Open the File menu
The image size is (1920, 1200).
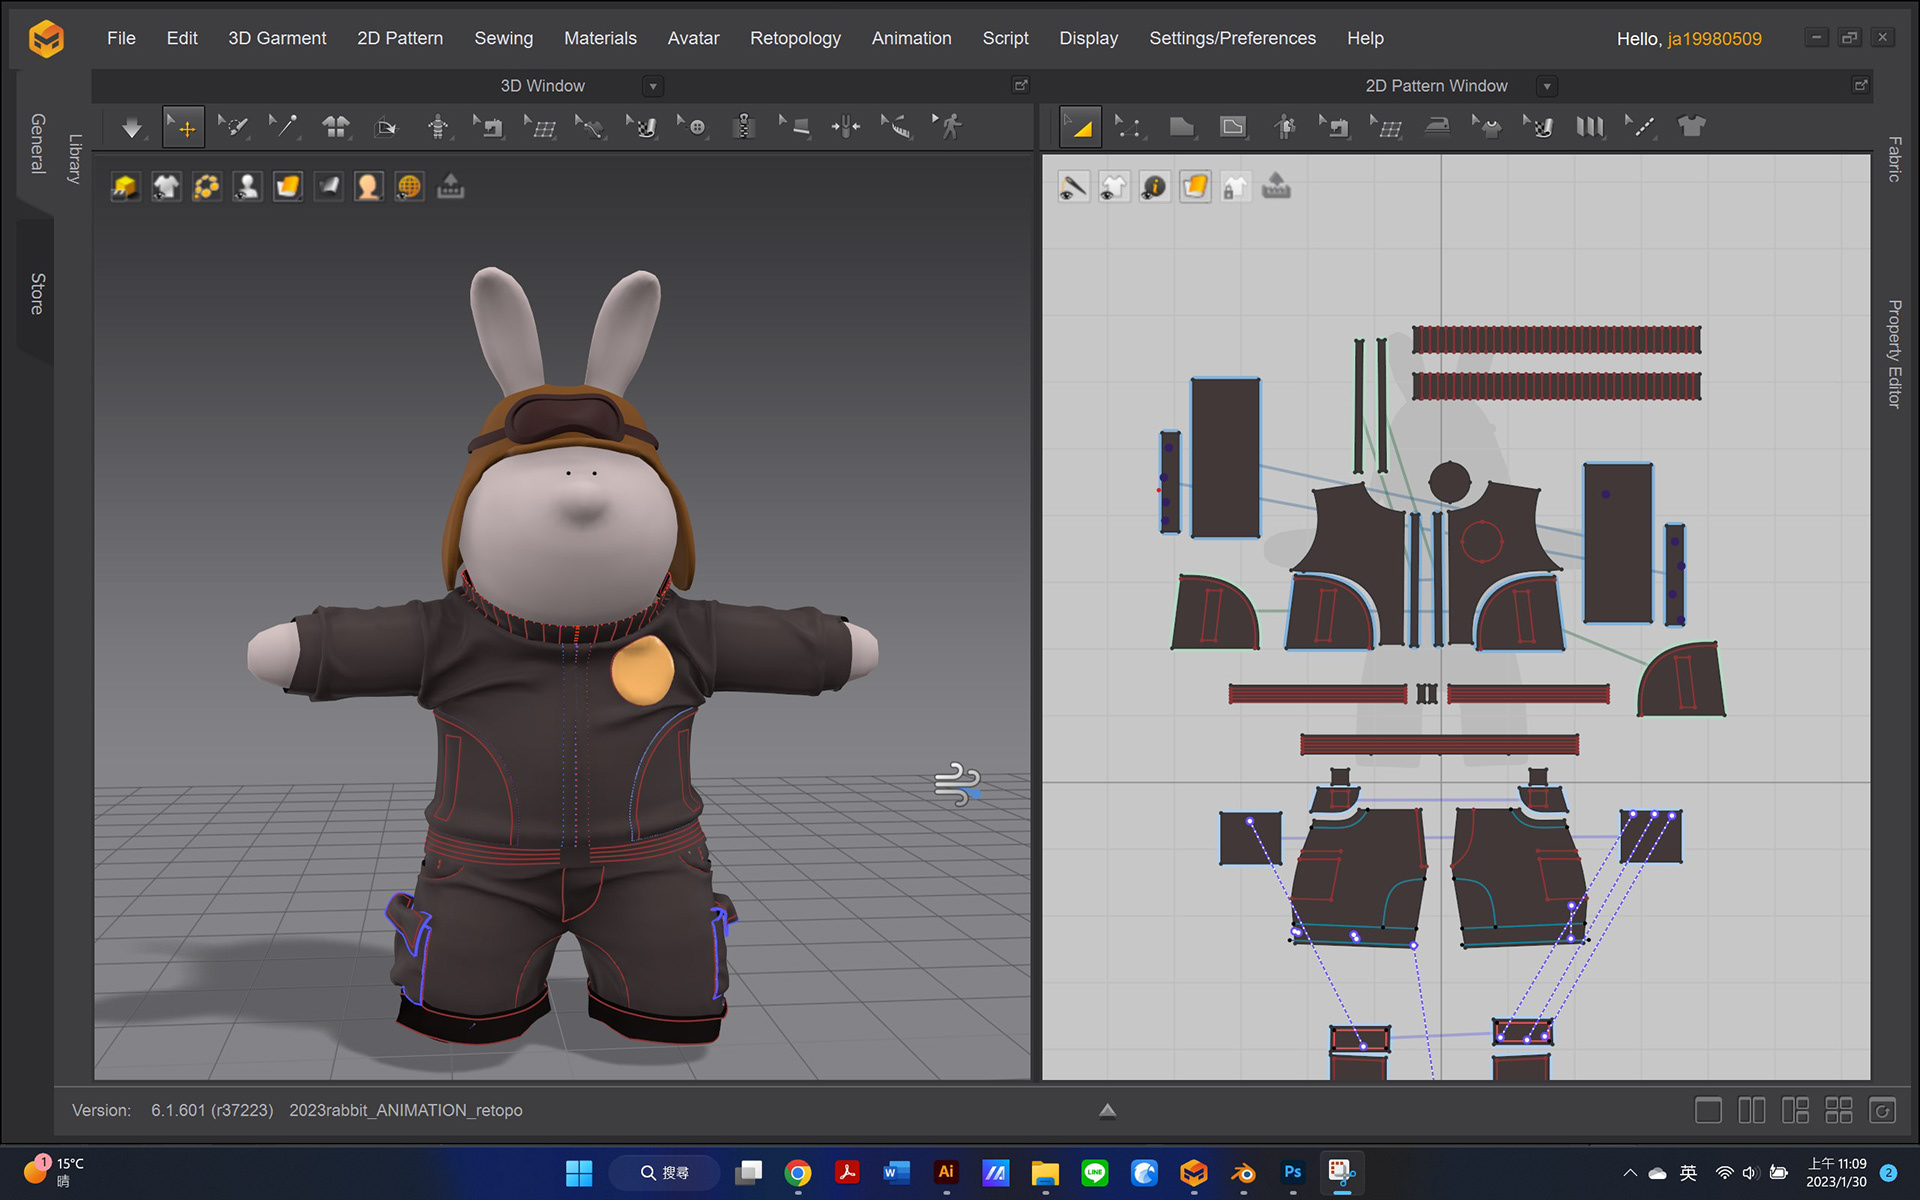[121, 38]
